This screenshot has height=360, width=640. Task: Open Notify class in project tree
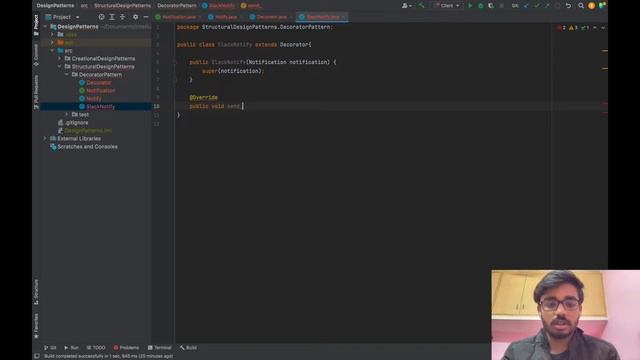click(x=93, y=99)
